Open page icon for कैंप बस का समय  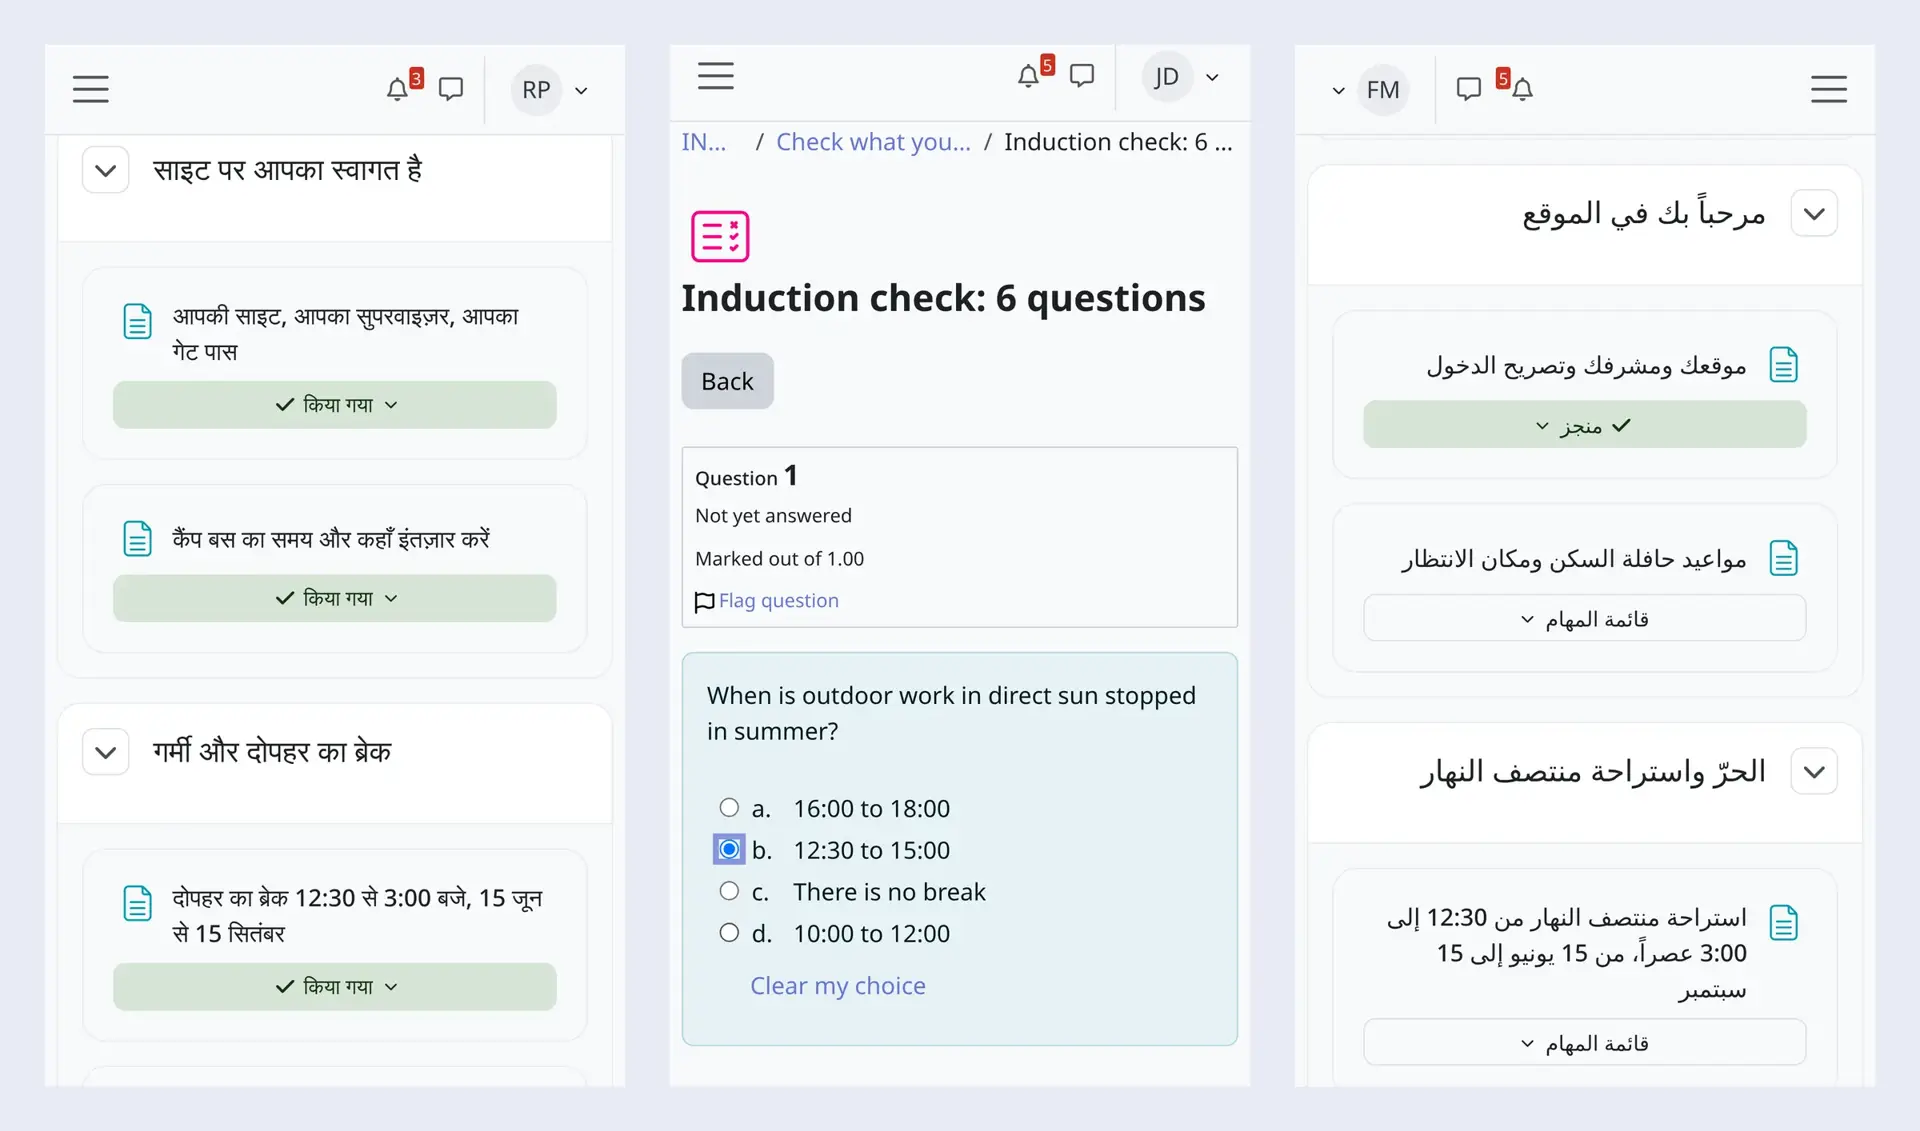137,539
